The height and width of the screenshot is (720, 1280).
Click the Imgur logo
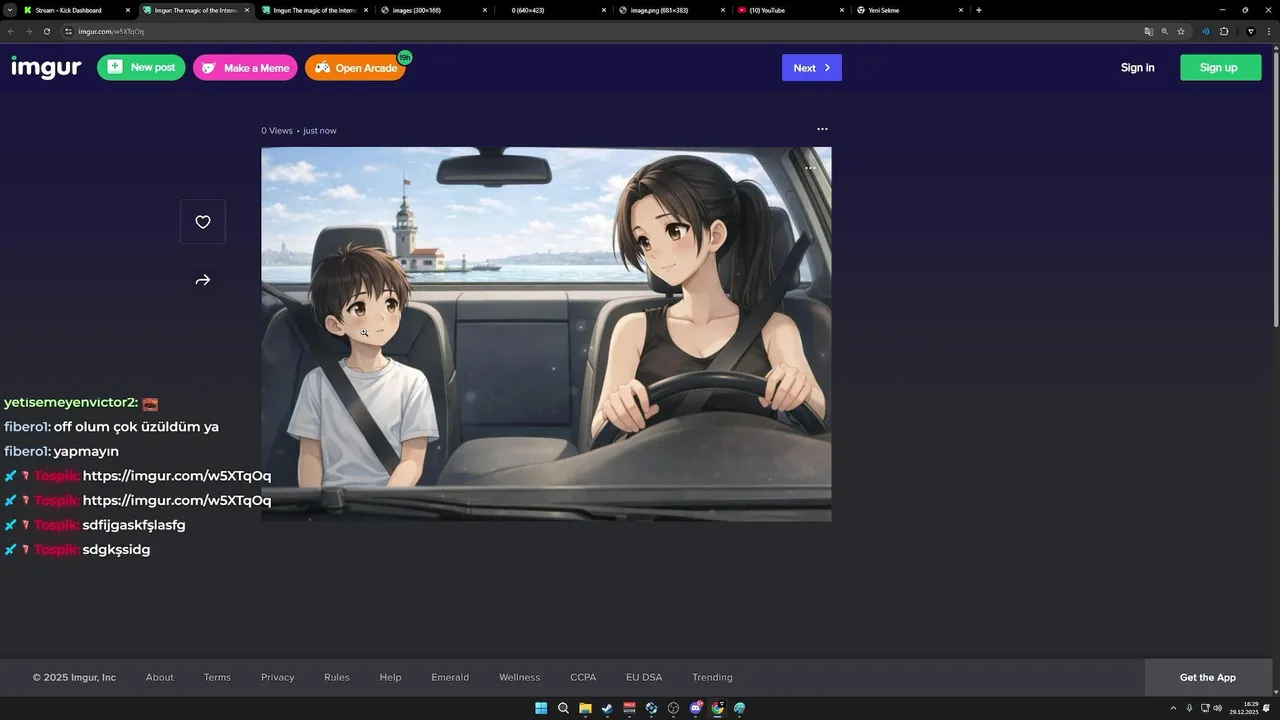click(x=46, y=67)
